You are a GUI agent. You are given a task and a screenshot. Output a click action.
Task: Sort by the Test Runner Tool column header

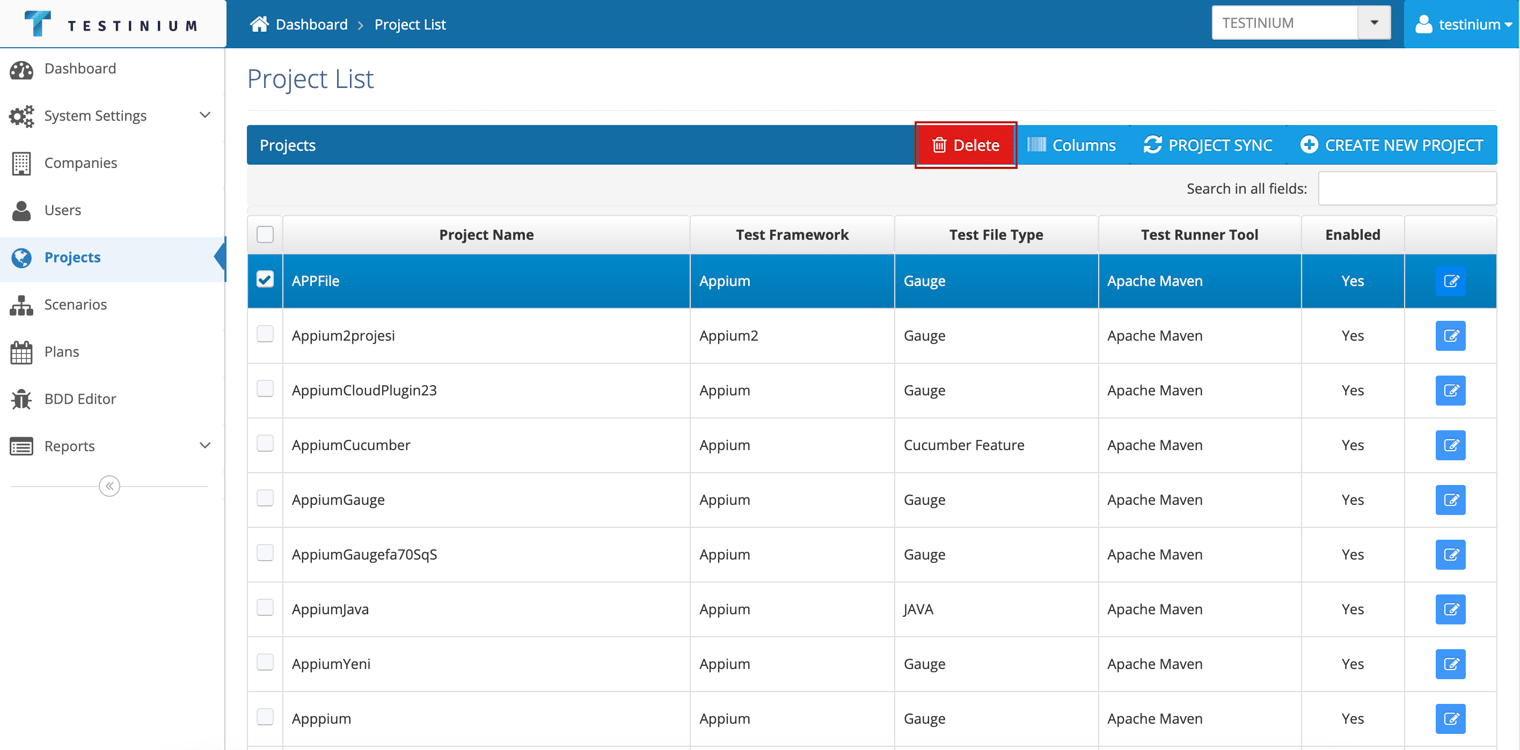pyautogui.click(x=1200, y=235)
